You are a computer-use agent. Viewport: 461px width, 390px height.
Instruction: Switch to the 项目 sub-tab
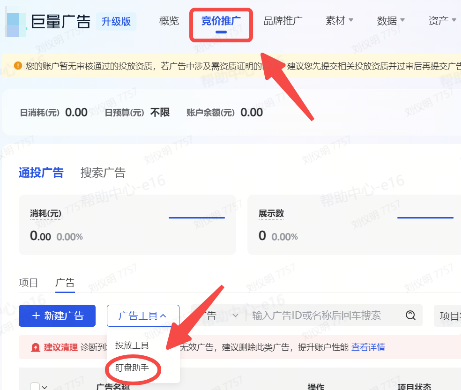28,283
